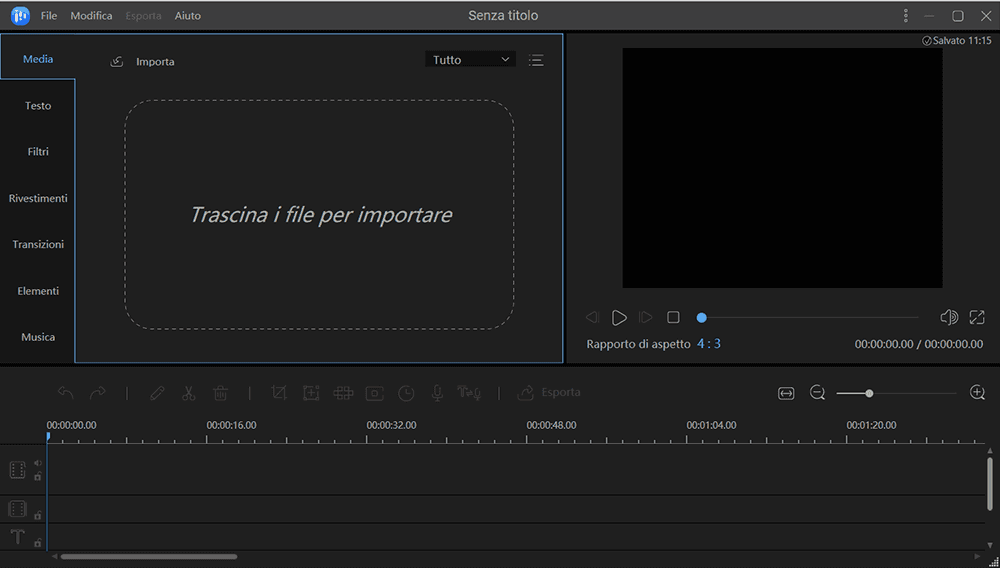Toggle lock on the main video track
The height and width of the screenshot is (568, 1000).
(38, 476)
